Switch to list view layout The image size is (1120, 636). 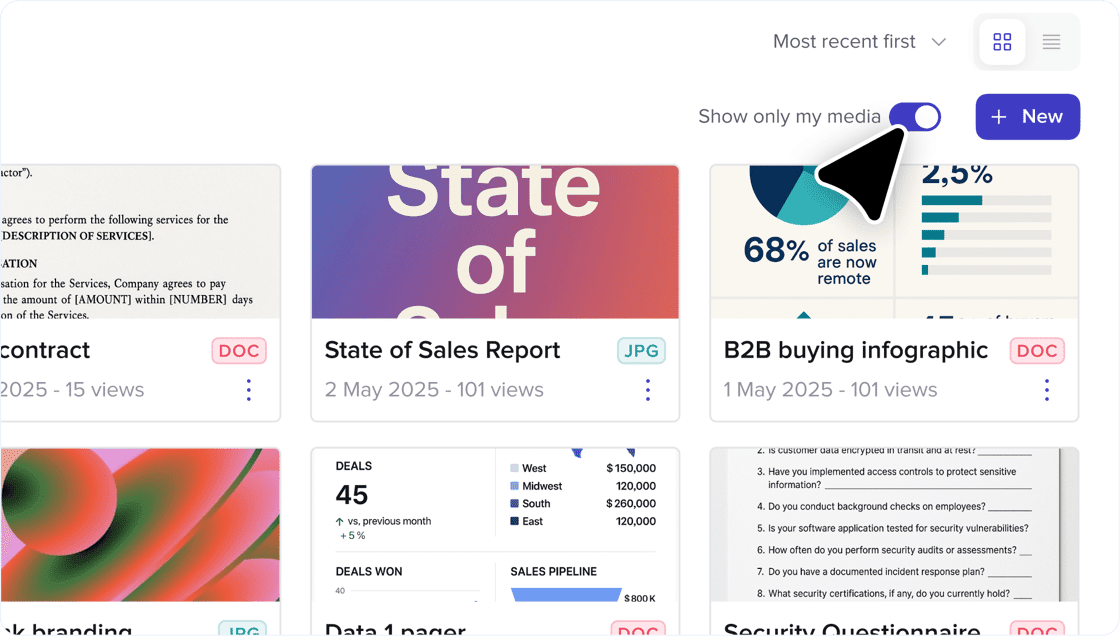1051,42
